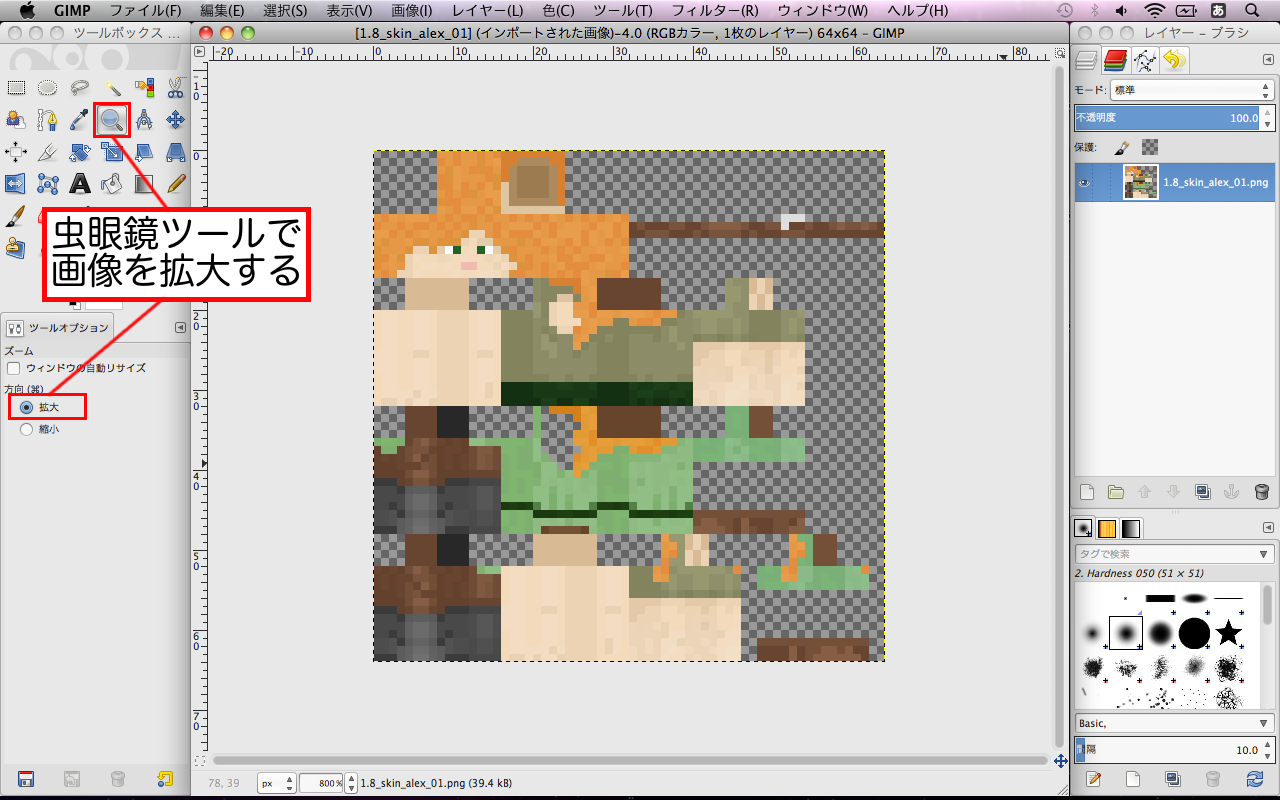Viewport: 1280px width, 800px height.
Task: Open the layer mode 標準 dropdown
Action: [1192, 90]
